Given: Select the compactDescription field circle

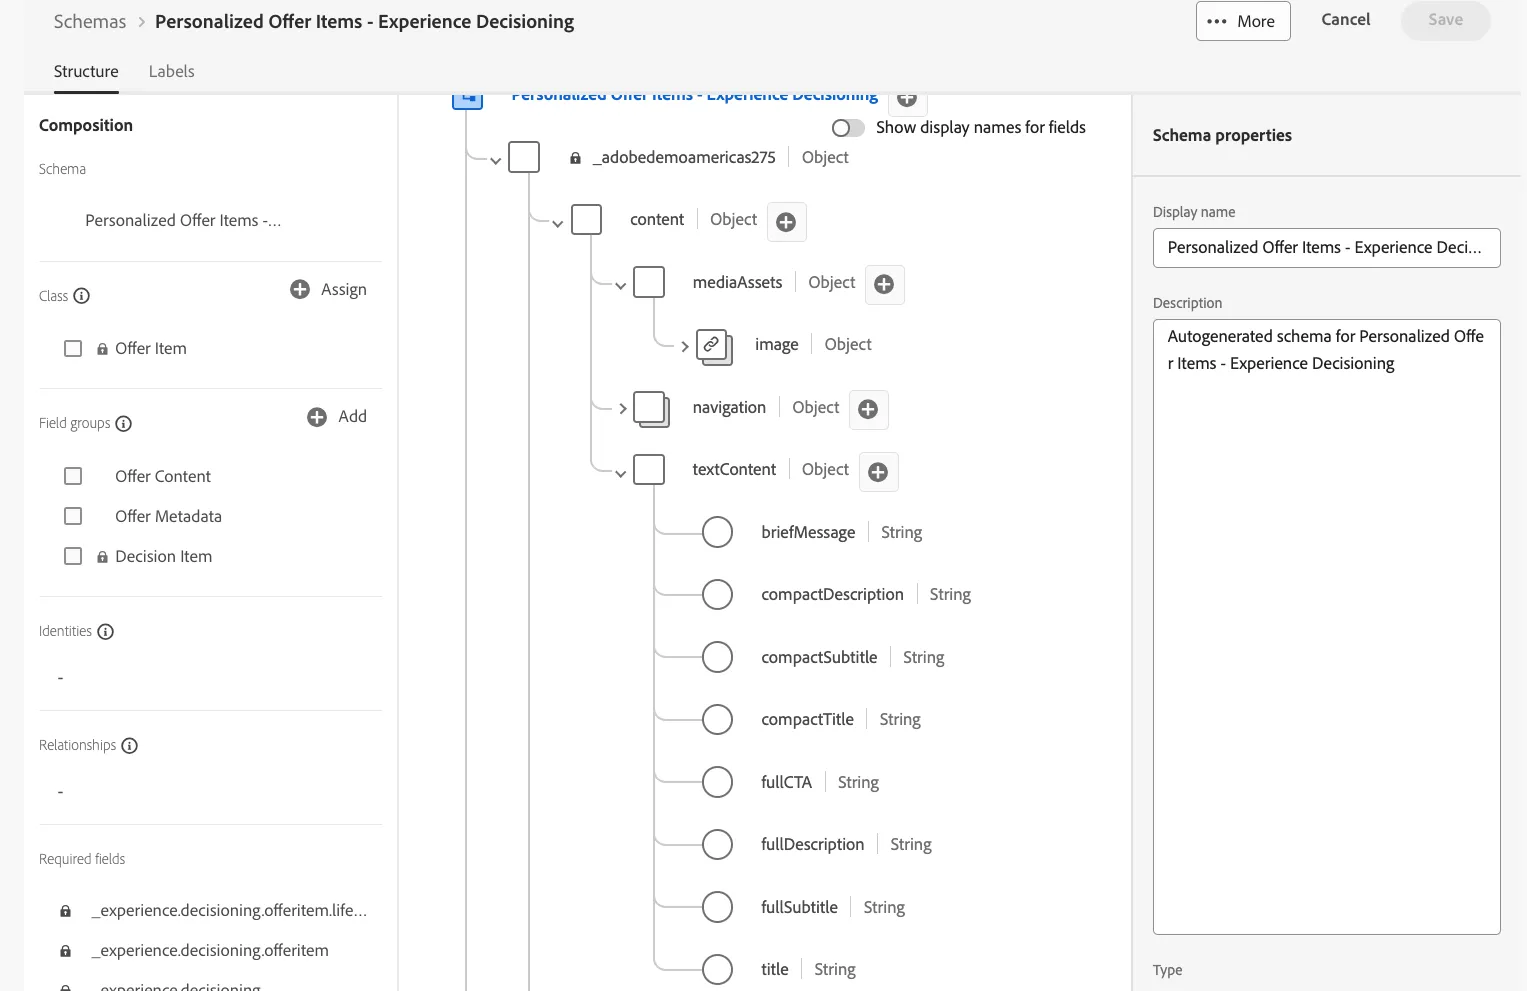Looking at the screenshot, I should [717, 594].
